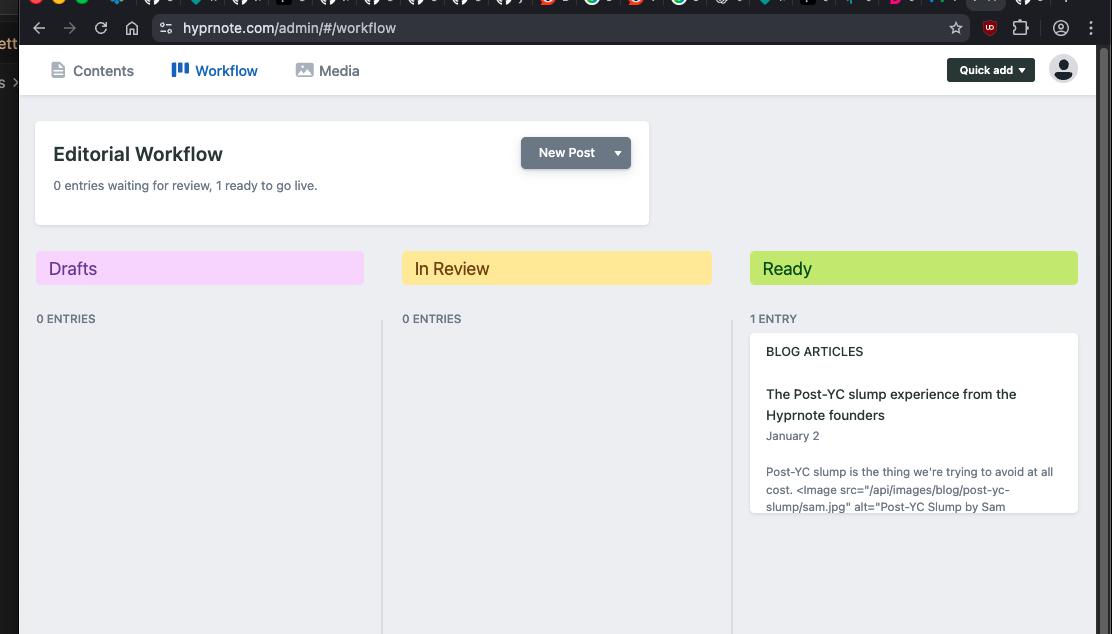Viewport: 1112px width, 634px height.
Task: Switch to the Media tab
Action: click(x=339, y=71)
